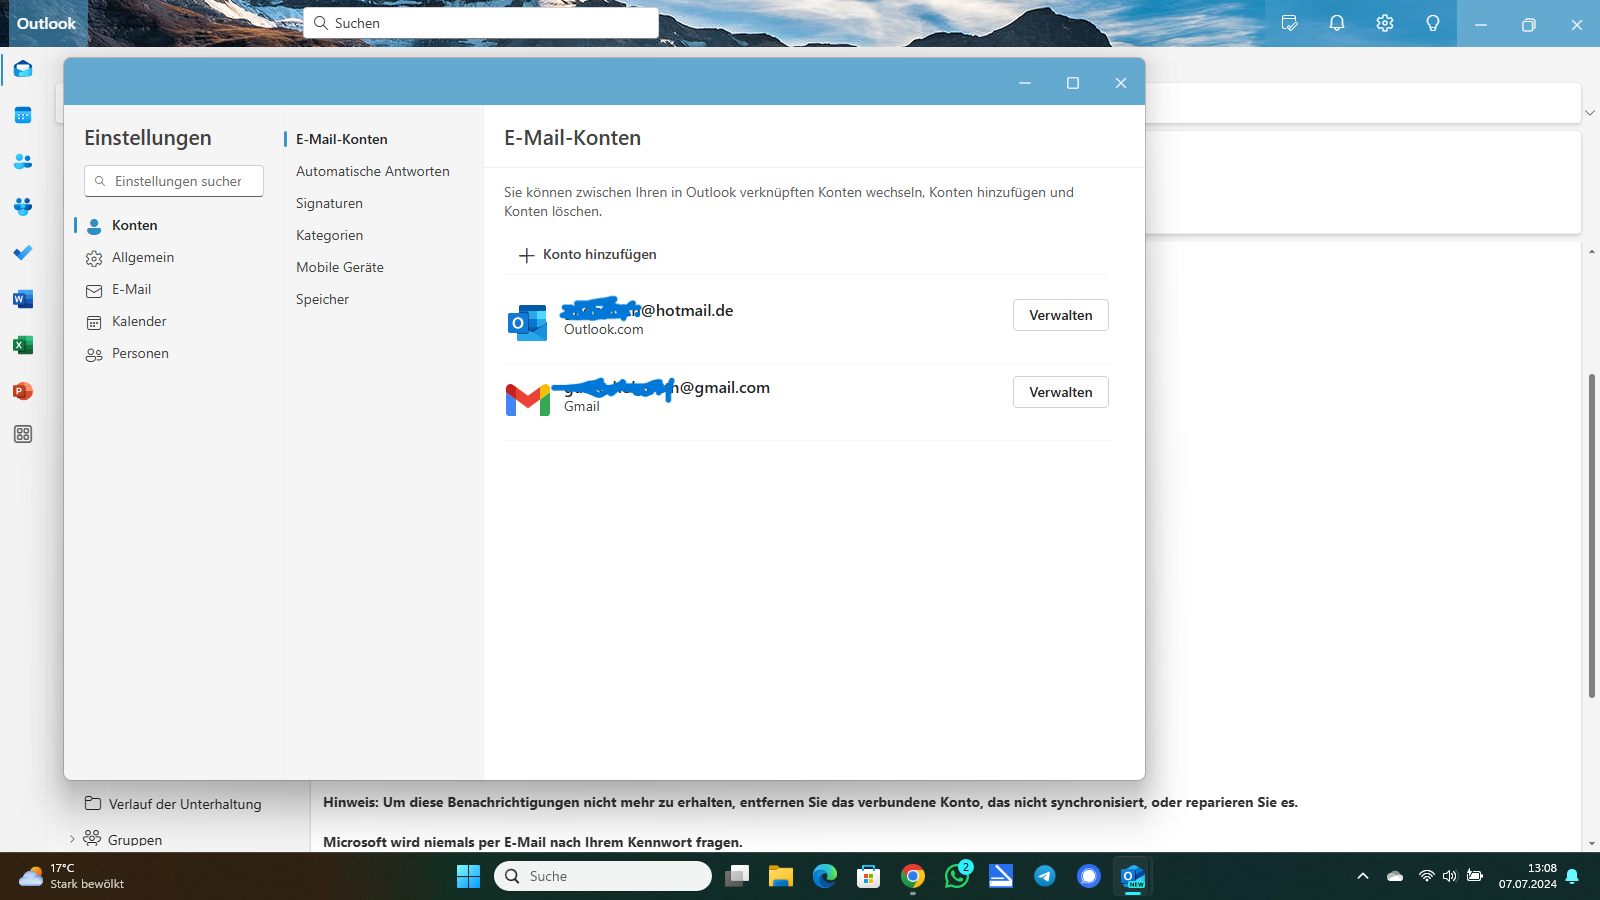The width and height of the screenshot is (1600, 900).
Task: Click Konto hinzufügen button
Action: 587,254
